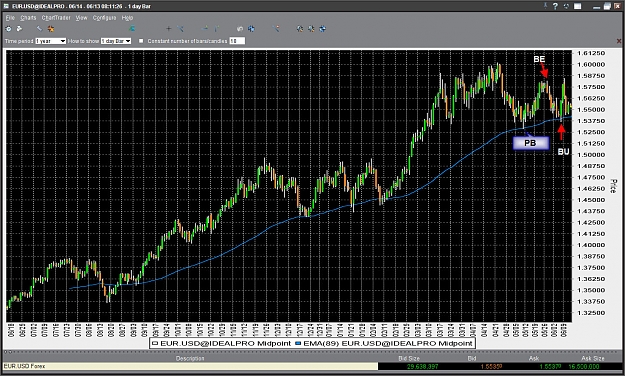625x376 pixels.
Task: Click the toolbar icon right of the gear
Action: (19, 29)
